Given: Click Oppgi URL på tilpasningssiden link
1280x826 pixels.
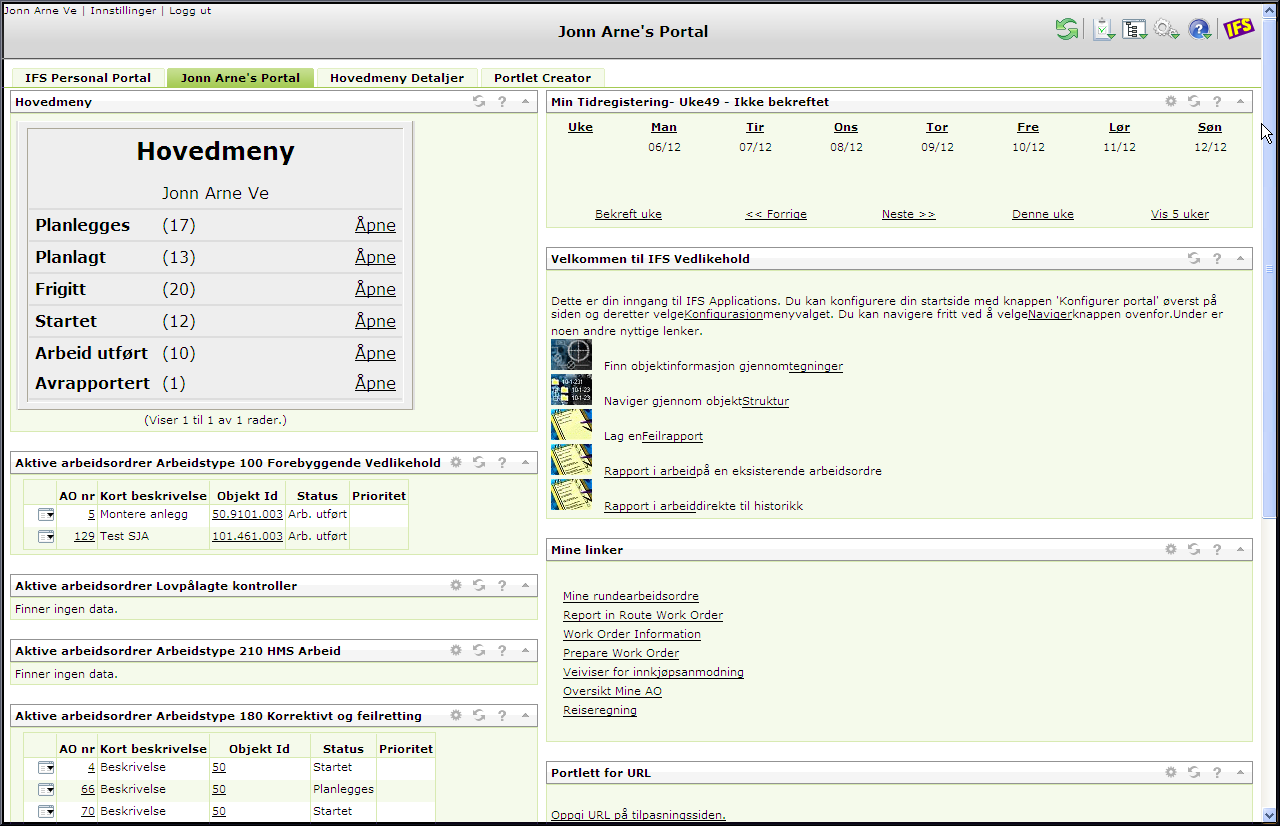Looking at the screenshot, I should (638, 815).
